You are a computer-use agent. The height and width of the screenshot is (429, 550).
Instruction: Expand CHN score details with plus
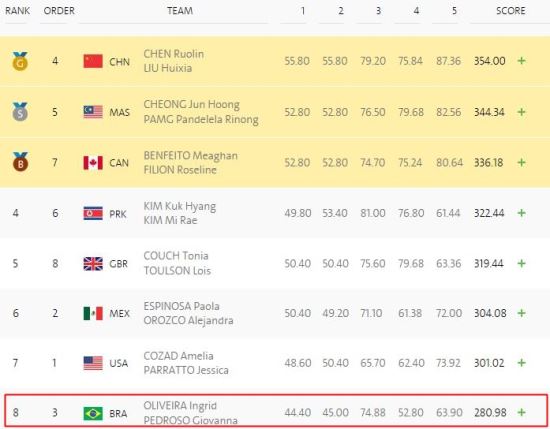(x=522, y=61)
